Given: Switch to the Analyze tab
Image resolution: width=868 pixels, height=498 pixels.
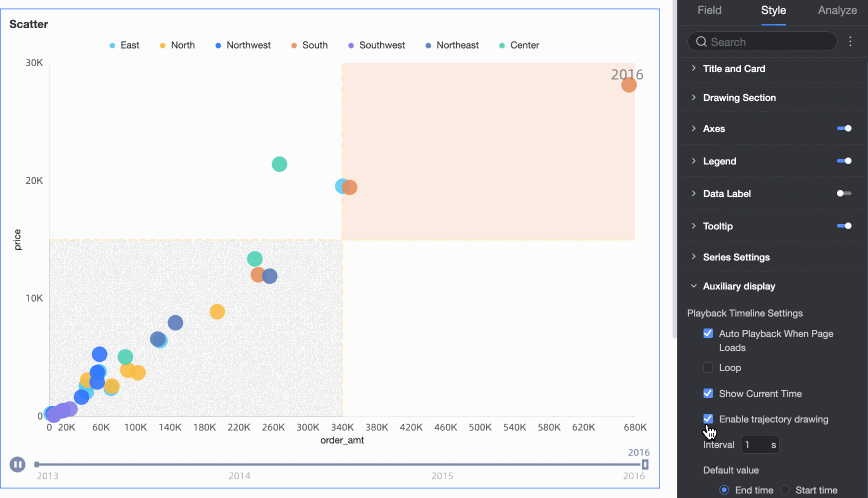Looking at the screenshot, I should pos(837,11).
